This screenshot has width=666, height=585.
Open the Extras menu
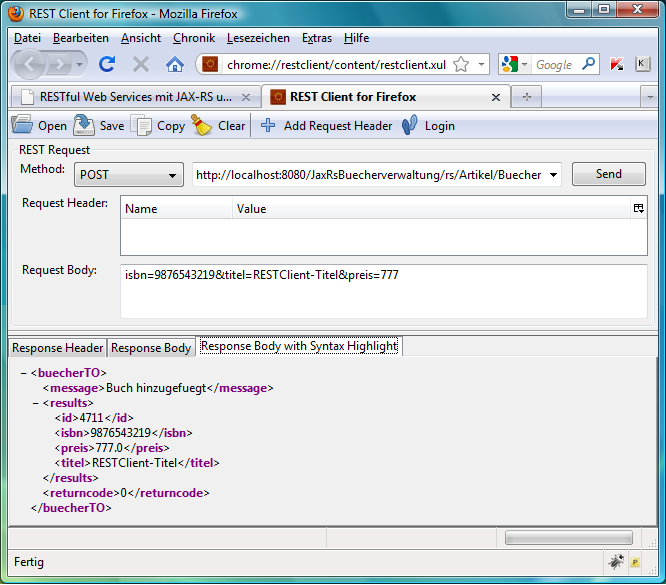317,38
